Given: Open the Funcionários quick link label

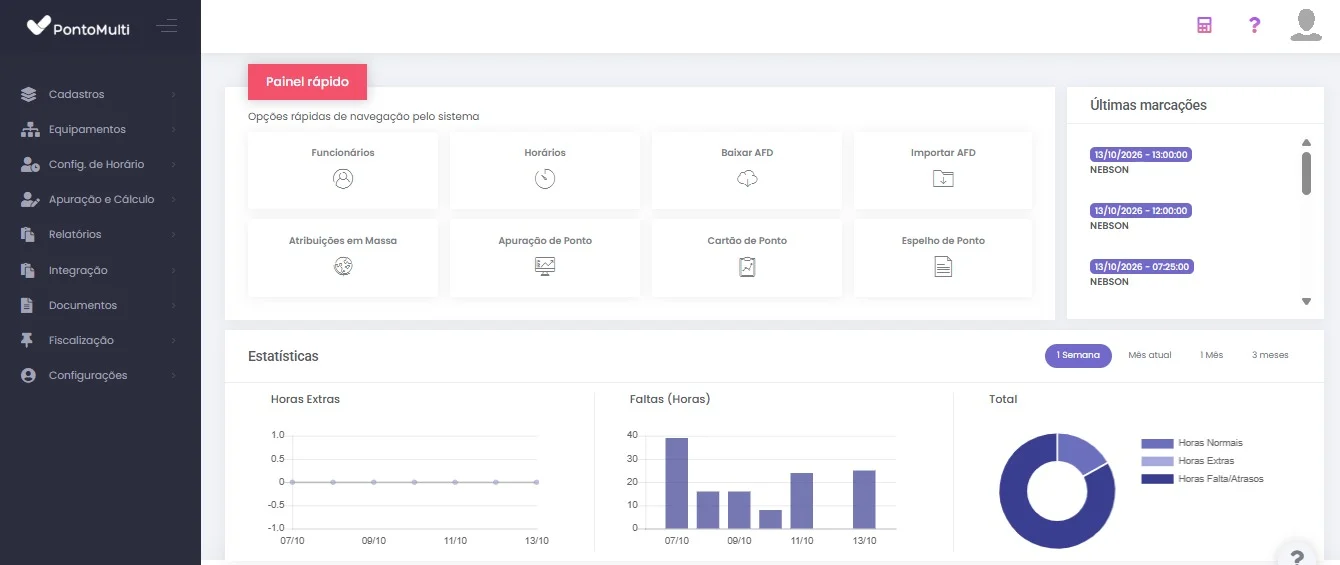Looking at the screenshot, I should pos(343,153).
